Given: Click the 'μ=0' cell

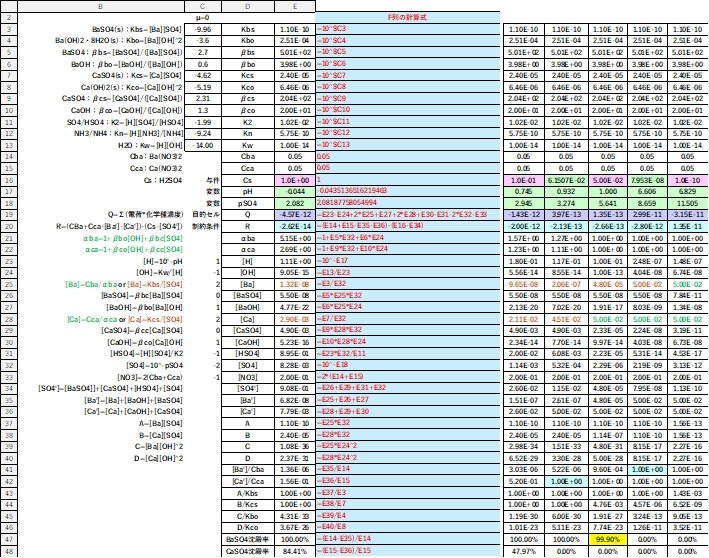Looking at the screenshot, I should (203, 18).
